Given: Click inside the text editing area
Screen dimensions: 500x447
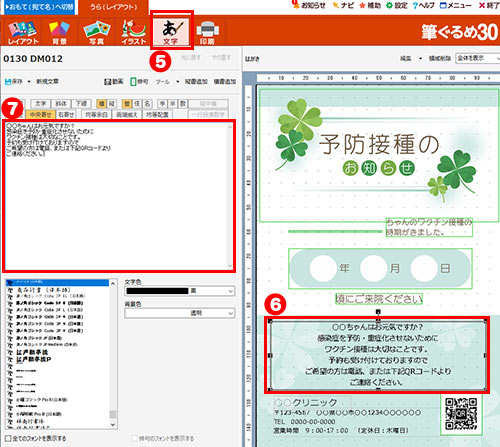Looking at the screenshot, I should tap(117, 196).
